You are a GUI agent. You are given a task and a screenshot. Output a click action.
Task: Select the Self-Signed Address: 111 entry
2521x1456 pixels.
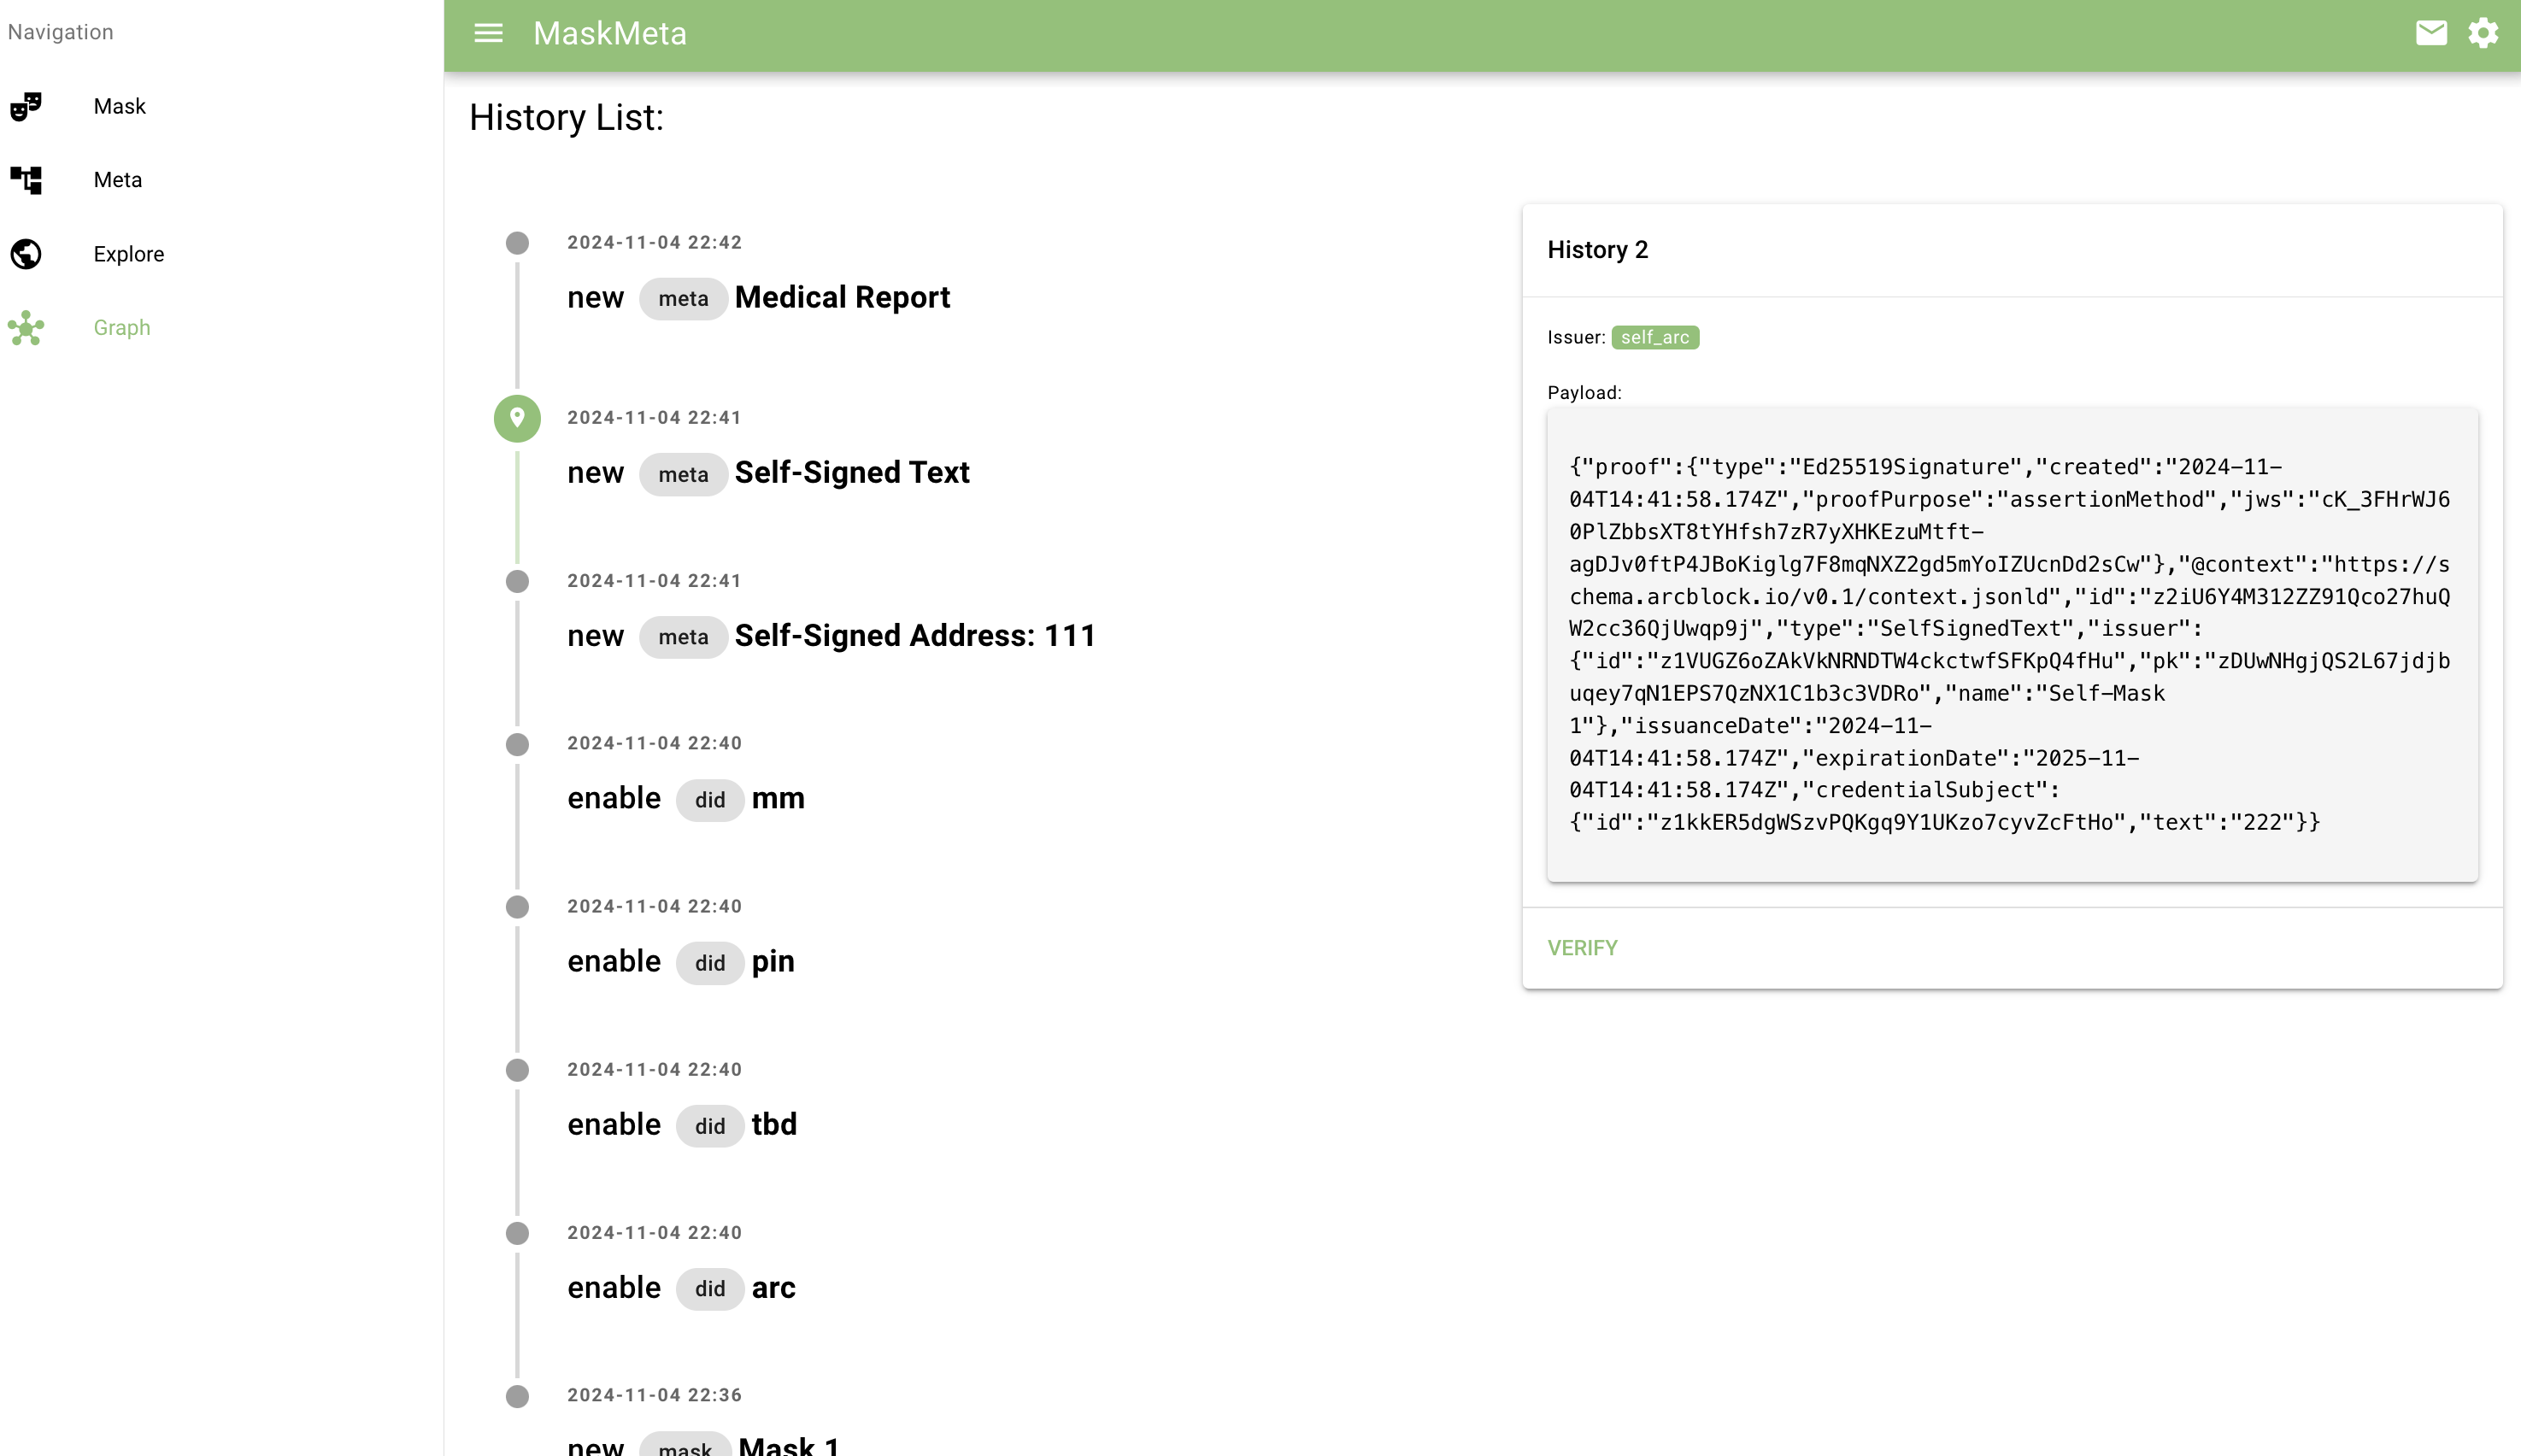click(x=914, y=636)
